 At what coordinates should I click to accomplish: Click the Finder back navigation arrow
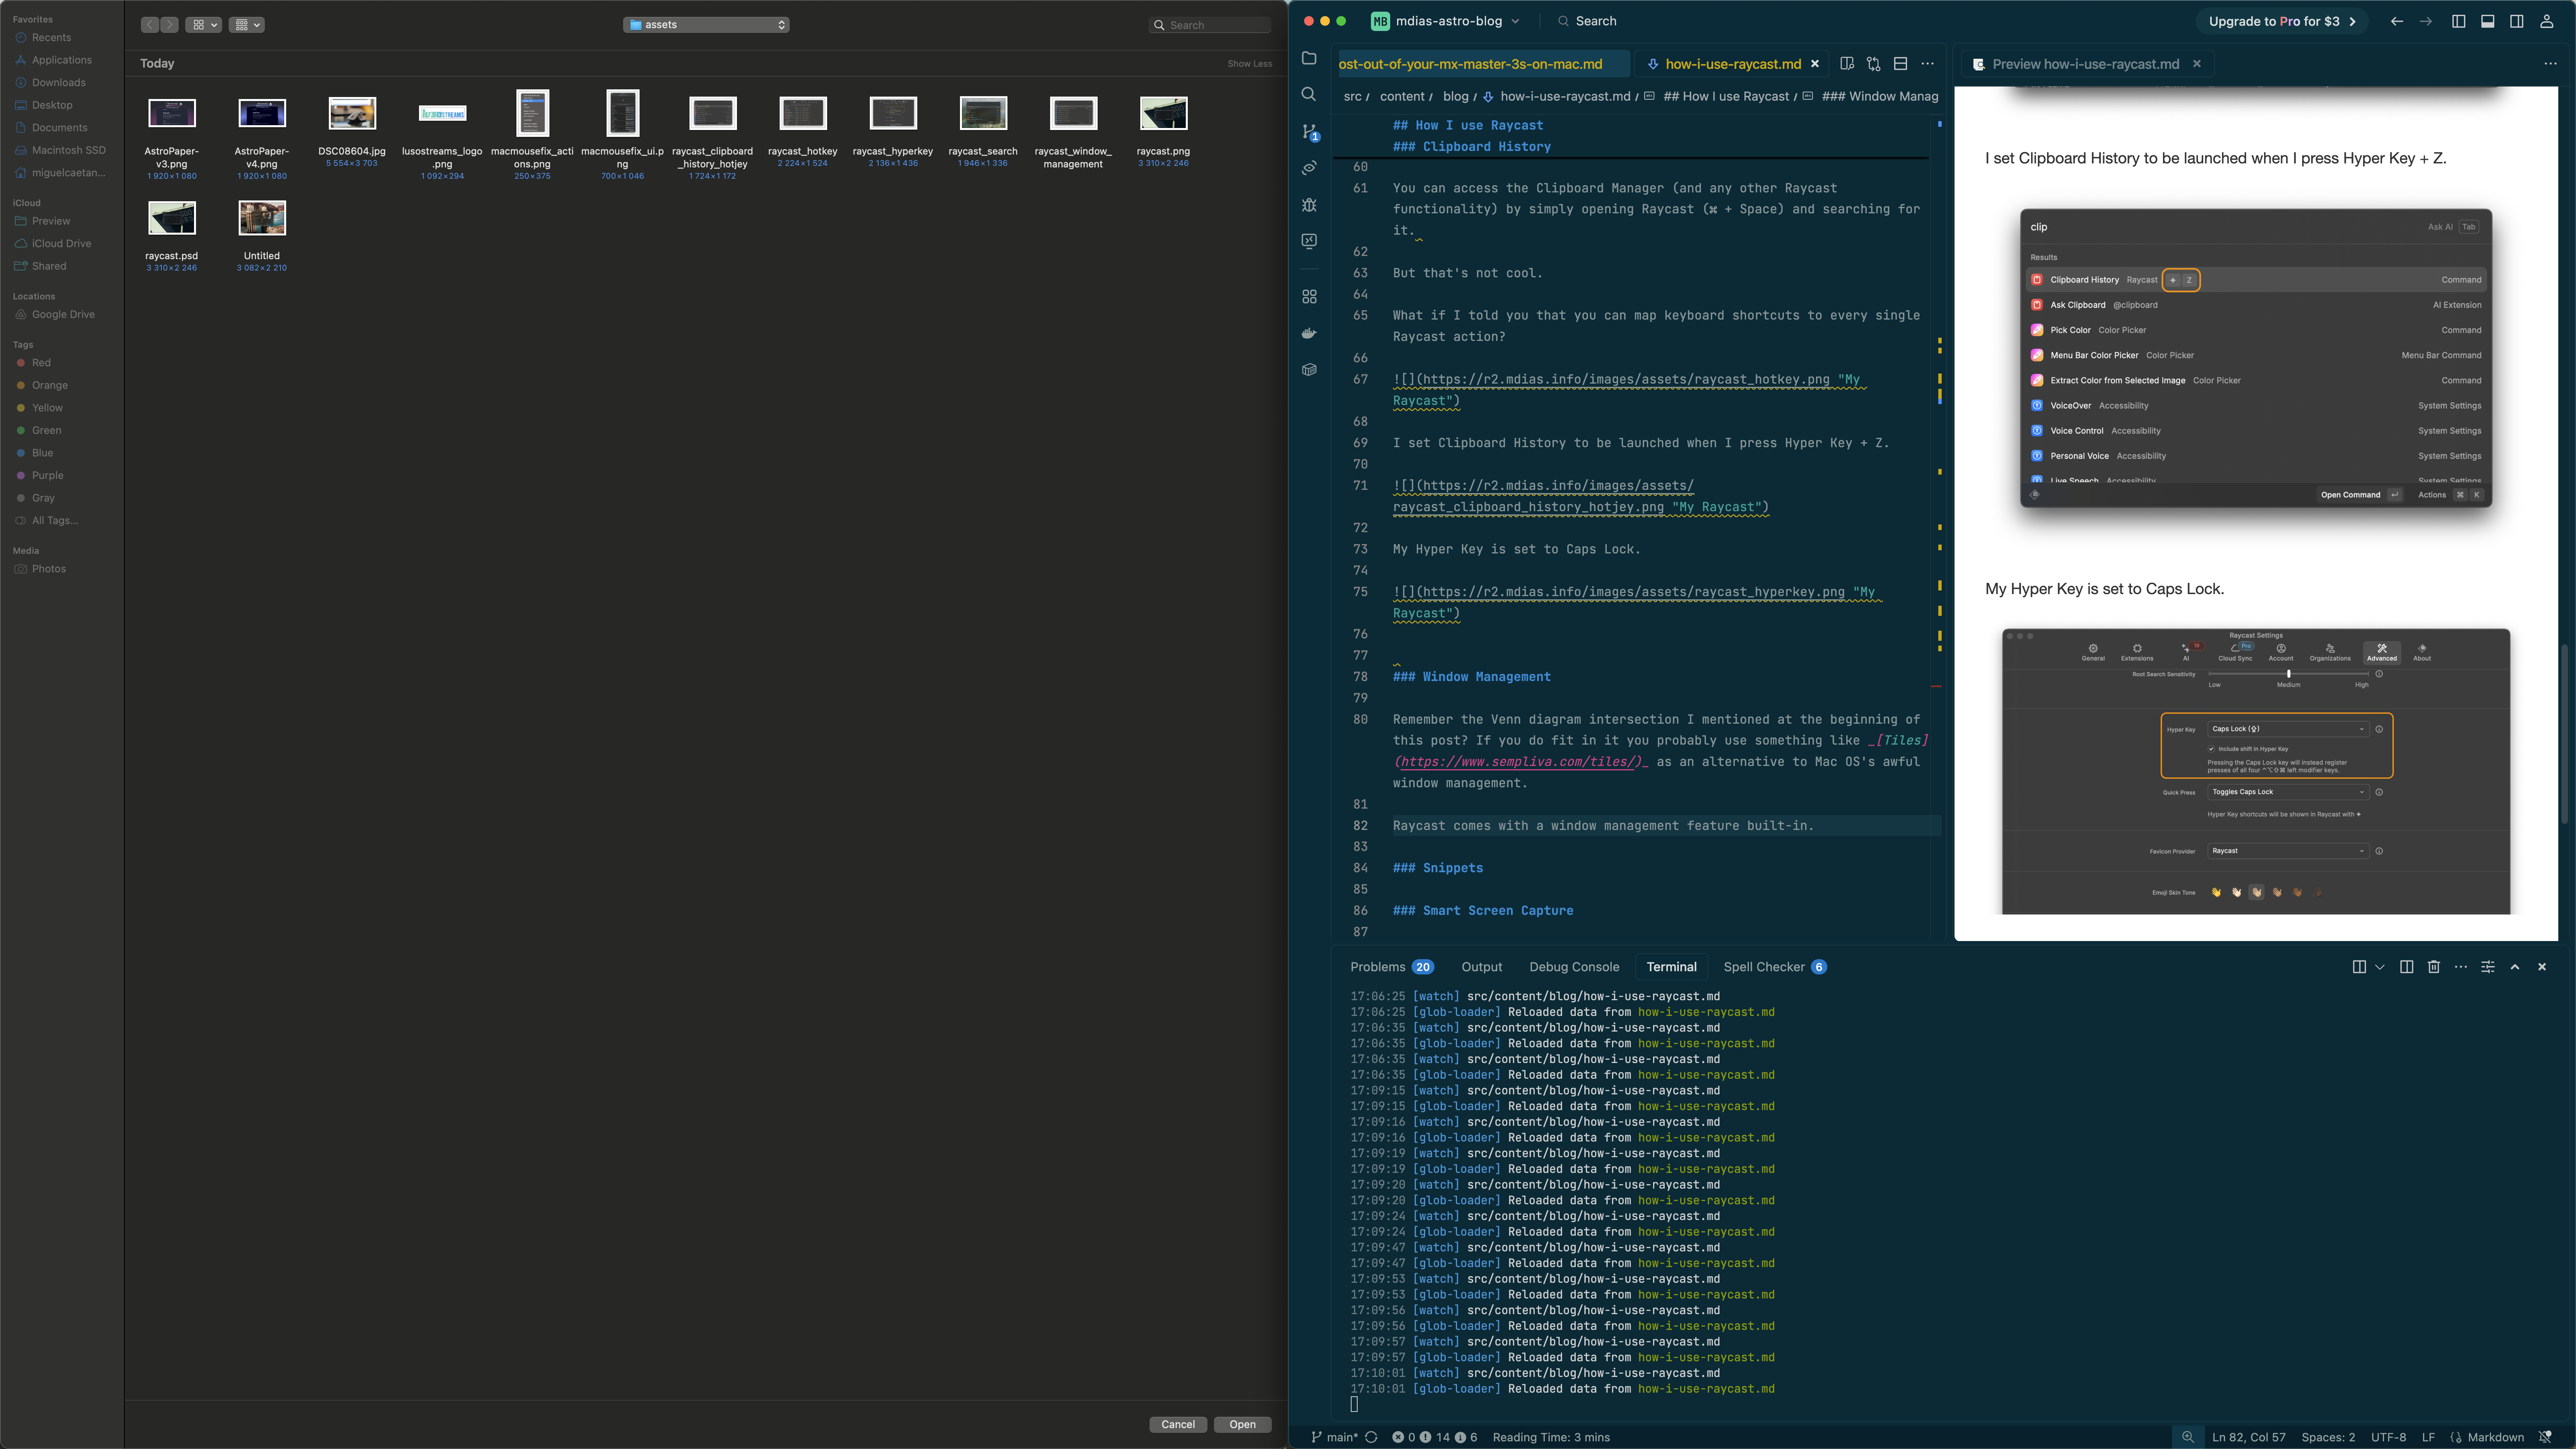point(150,25)
